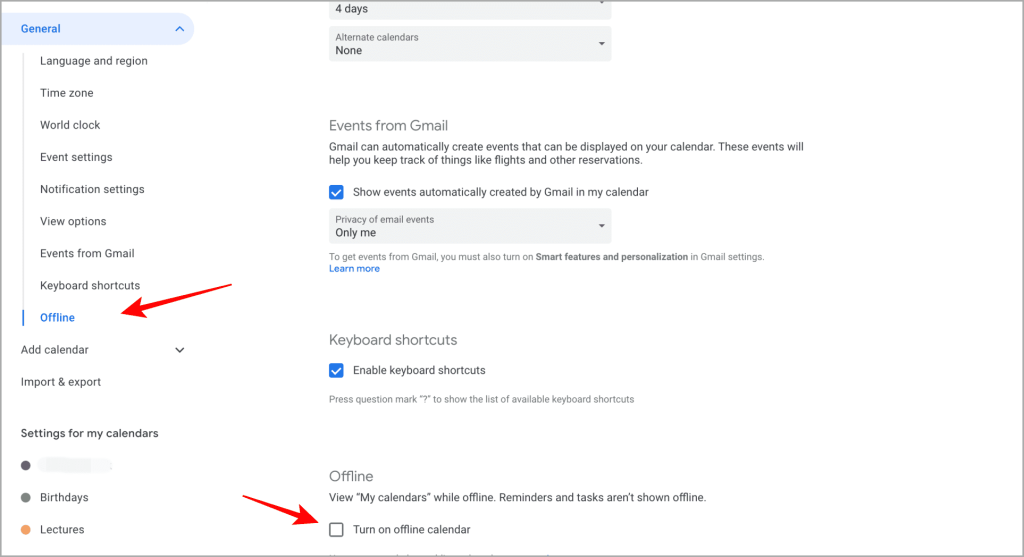The image size is (1024, 557).
Task: Open Import & export settings
Action: tap(61, 382)
